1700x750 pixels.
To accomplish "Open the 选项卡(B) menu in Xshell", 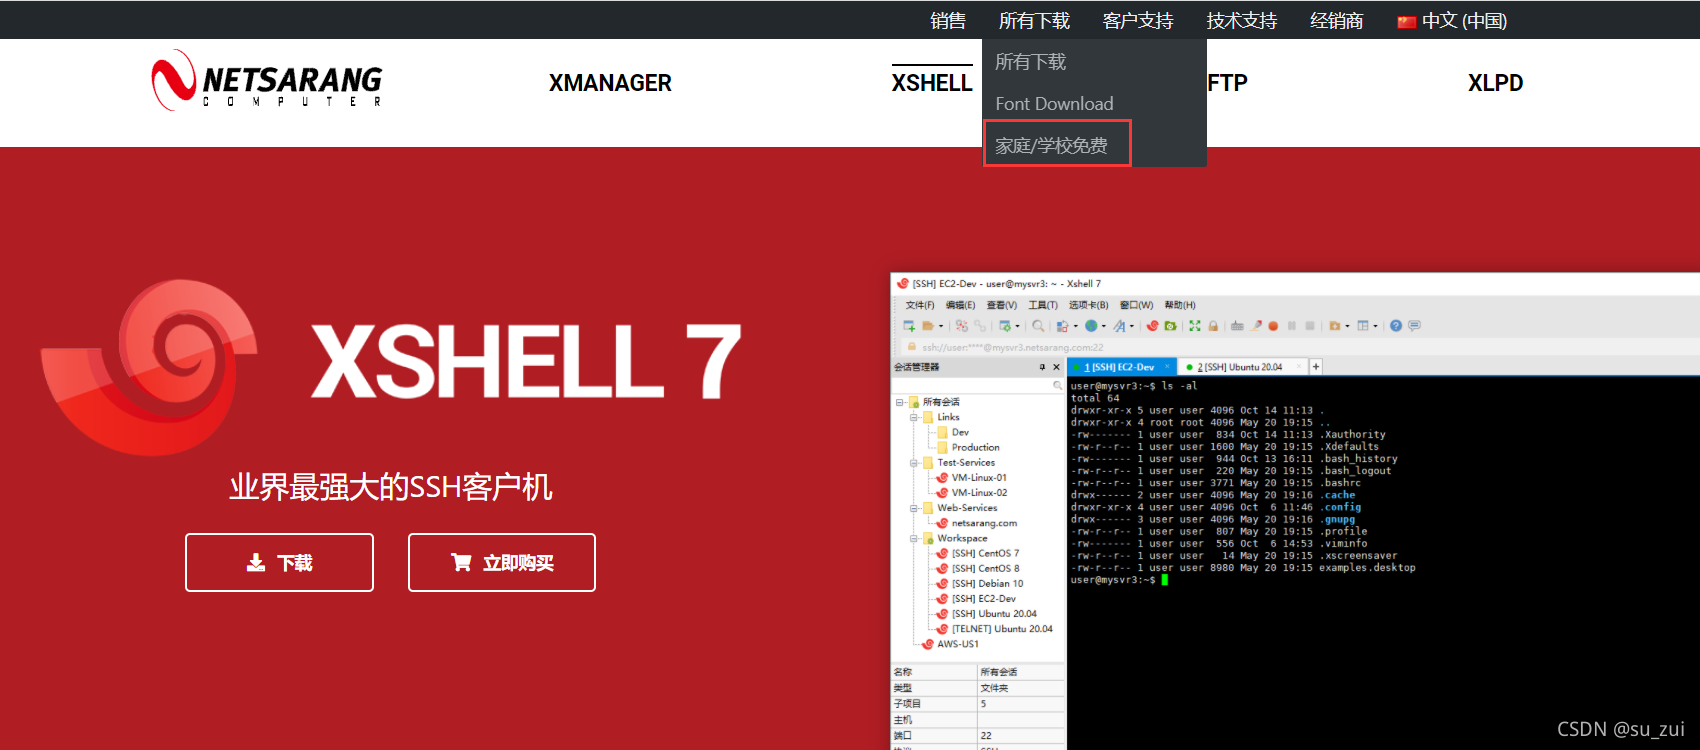I will point(1088,305).
